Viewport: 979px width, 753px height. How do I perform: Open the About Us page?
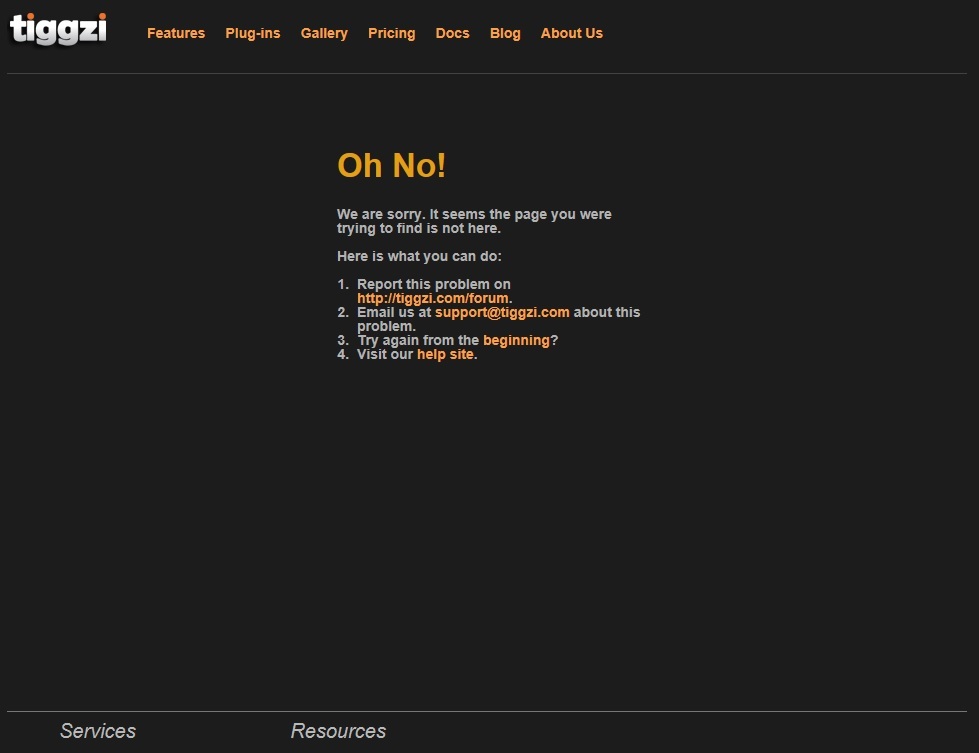pyautogui.click(x=572, y=33)
